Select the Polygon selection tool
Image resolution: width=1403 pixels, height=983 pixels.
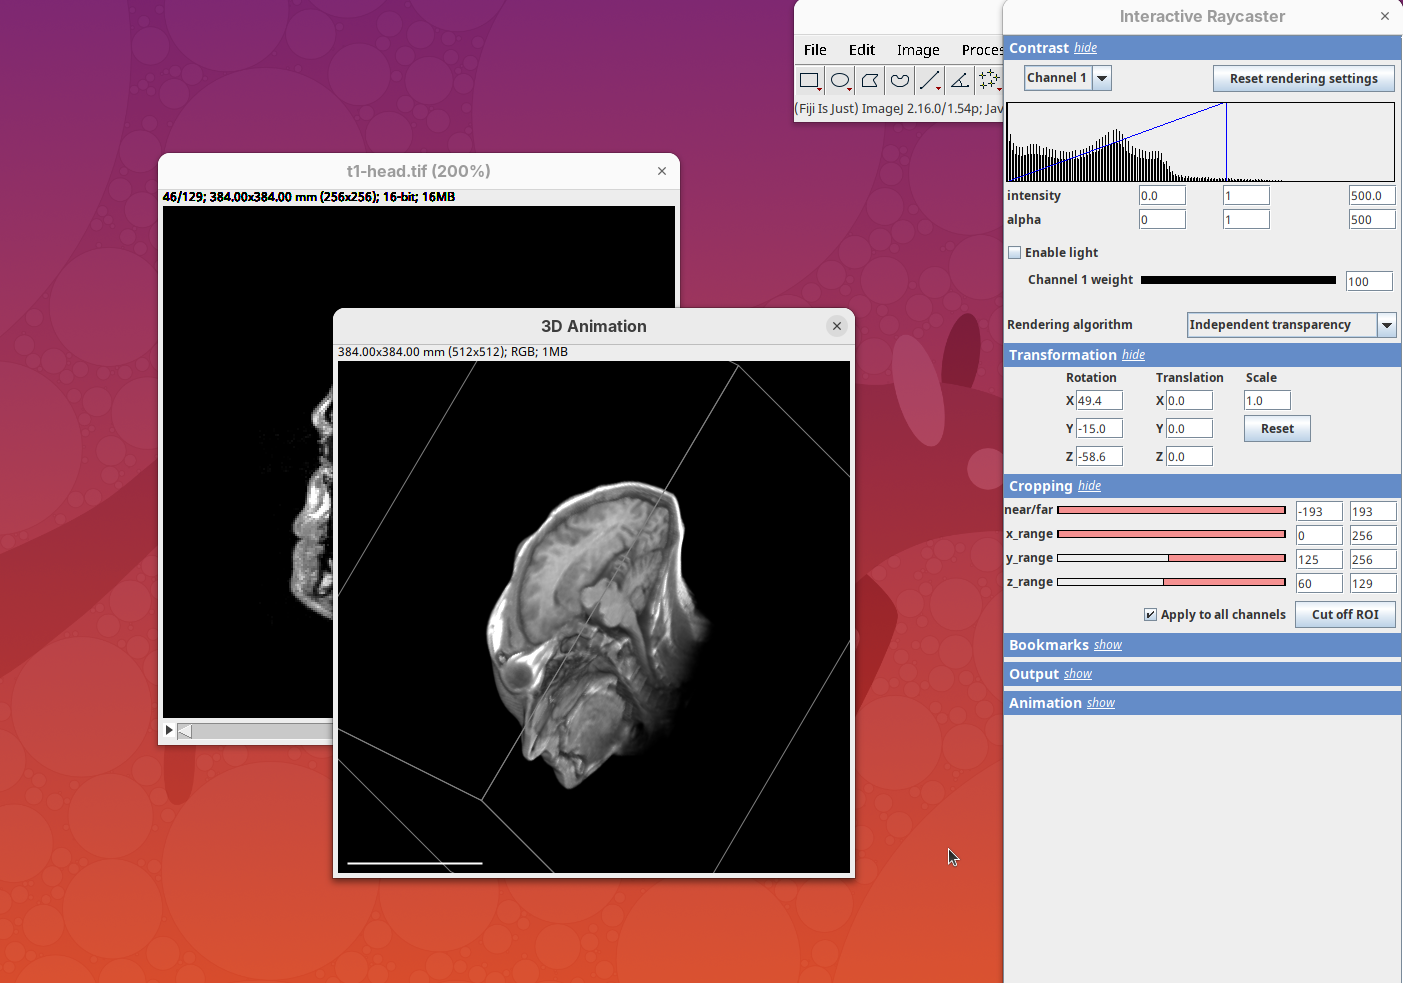coord(870,80)
